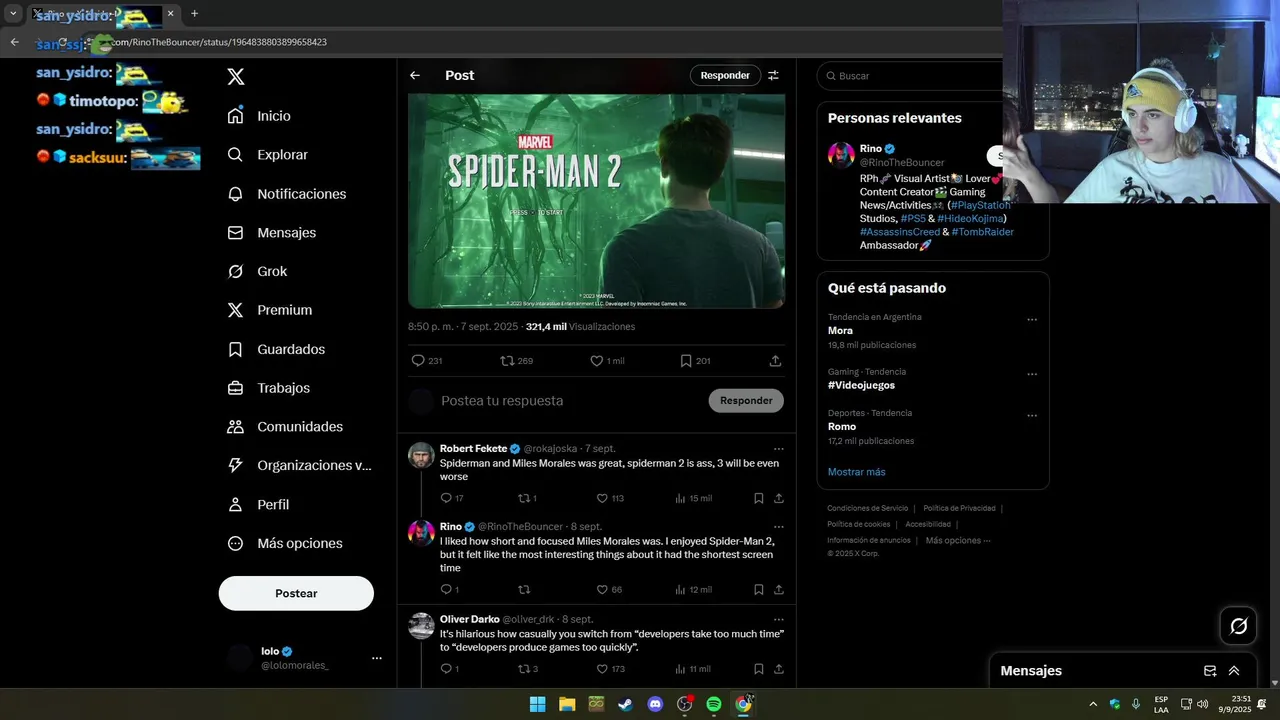The width and height of the screenshot is (1280, 720).
Task: Open reply sort settings icon
Action: (773, 75)
